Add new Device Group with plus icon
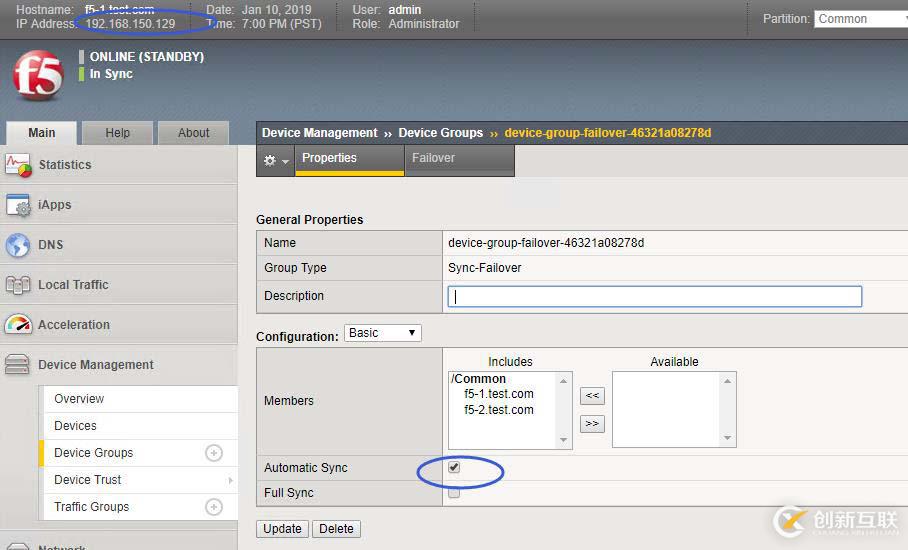Screen dimensions: 908x550 coord(213,453)
